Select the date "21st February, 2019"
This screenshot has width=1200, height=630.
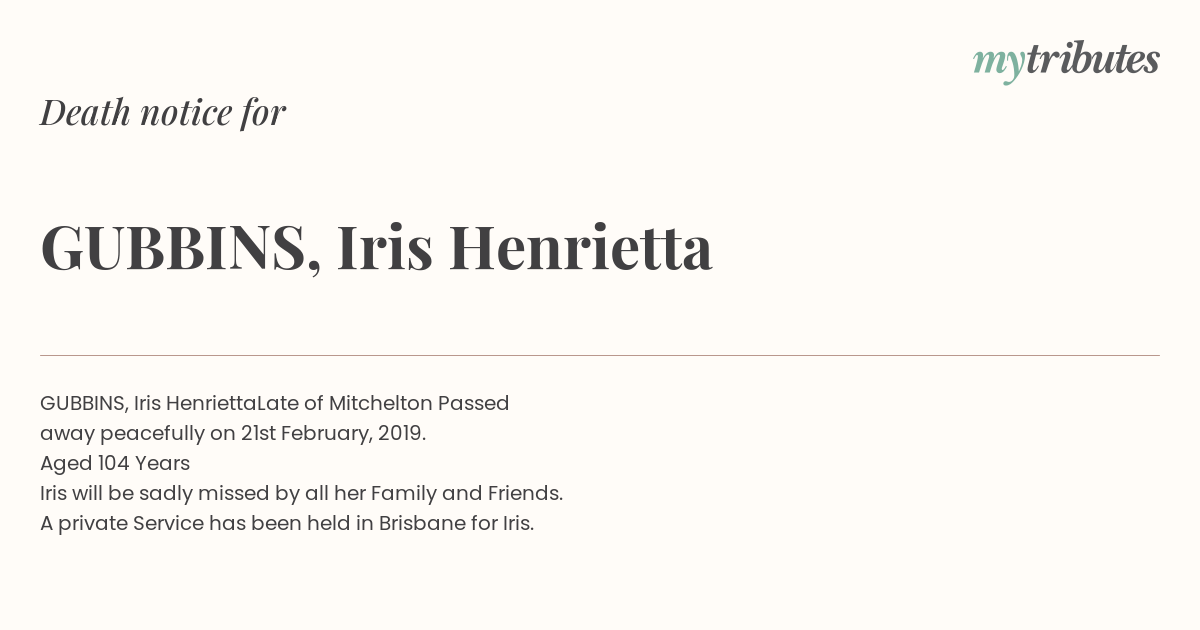pos(332,434)
